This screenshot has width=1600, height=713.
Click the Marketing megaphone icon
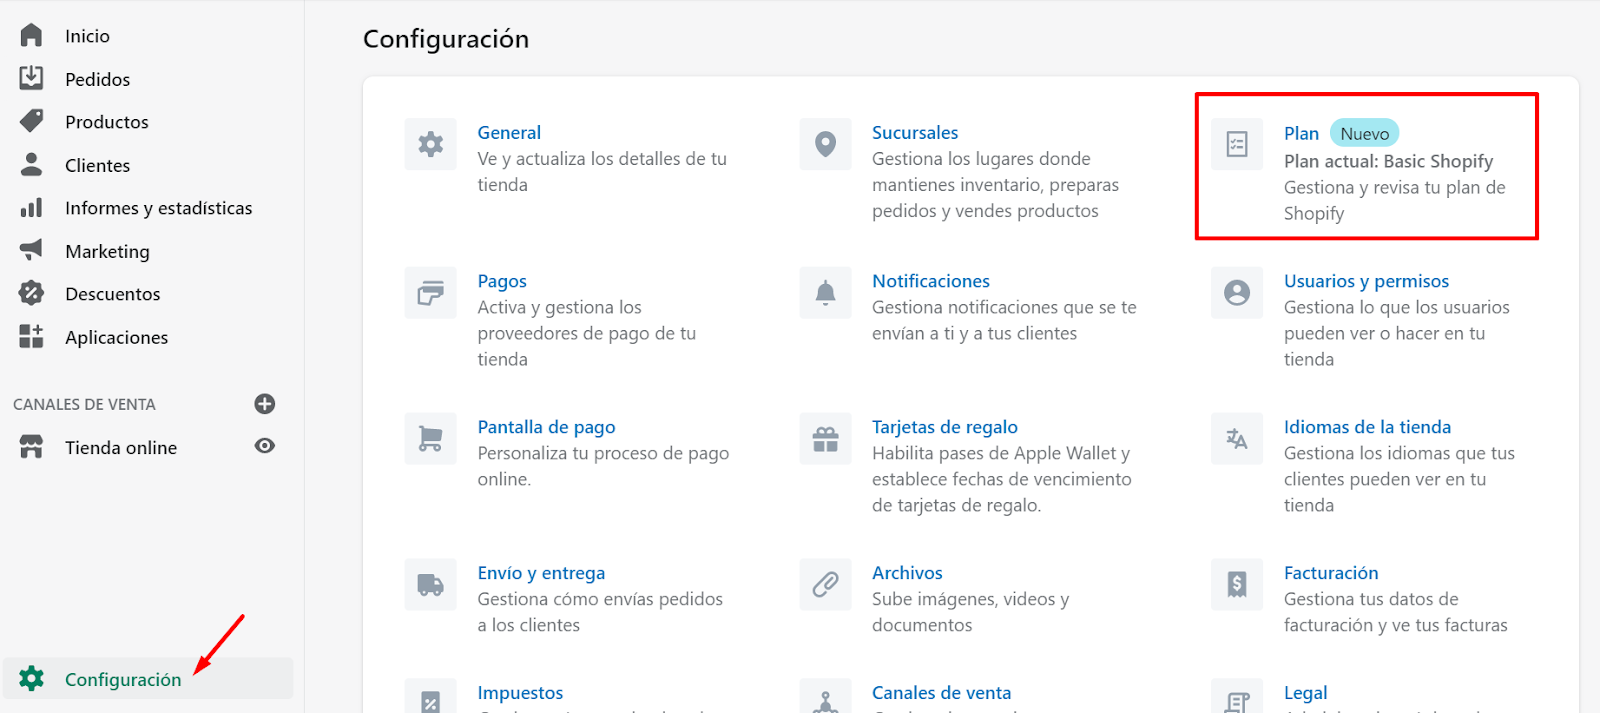point(31,250)
